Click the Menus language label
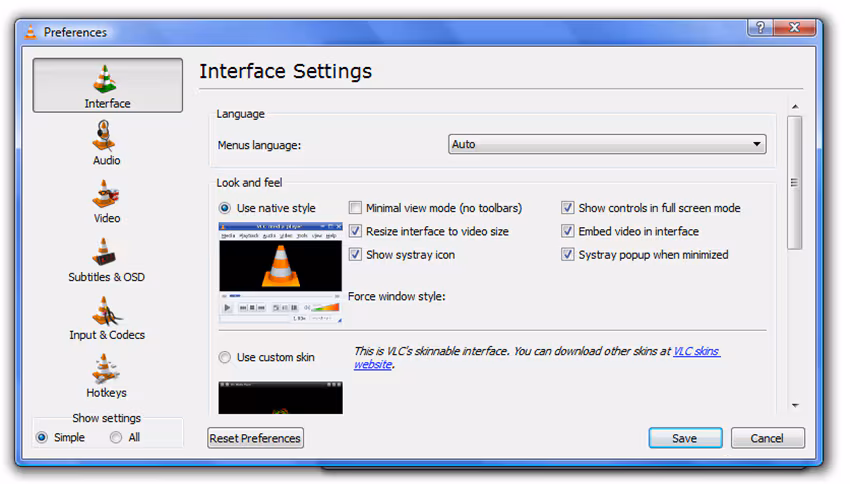The height and width of the screenshot is (484, 850). point(259,145)
